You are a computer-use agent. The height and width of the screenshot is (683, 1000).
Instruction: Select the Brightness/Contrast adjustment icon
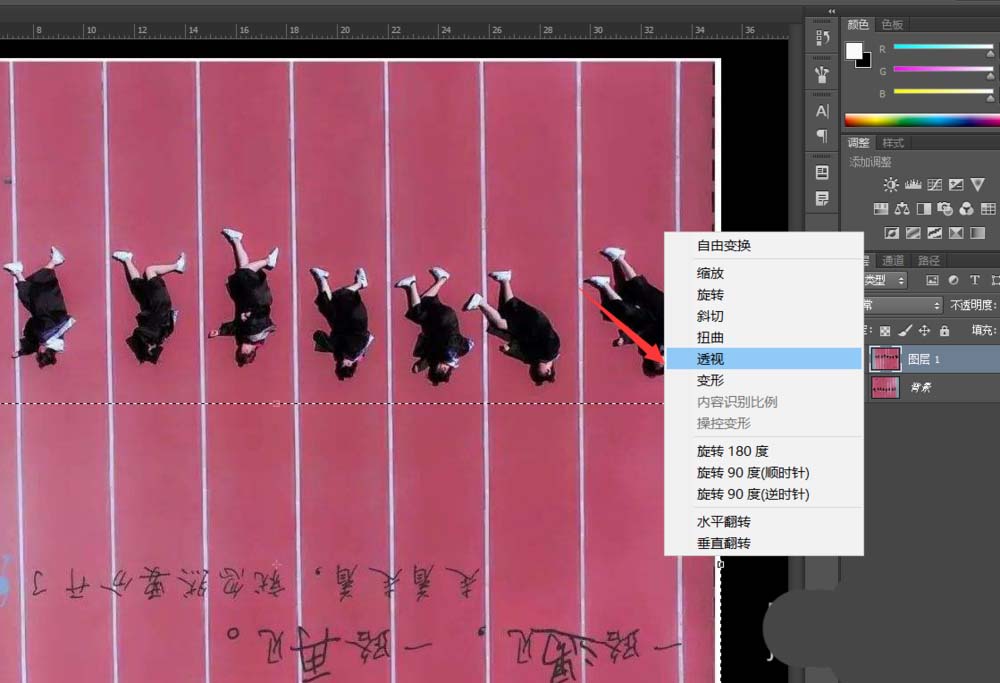pyautogui.click(x=890, y=184)
